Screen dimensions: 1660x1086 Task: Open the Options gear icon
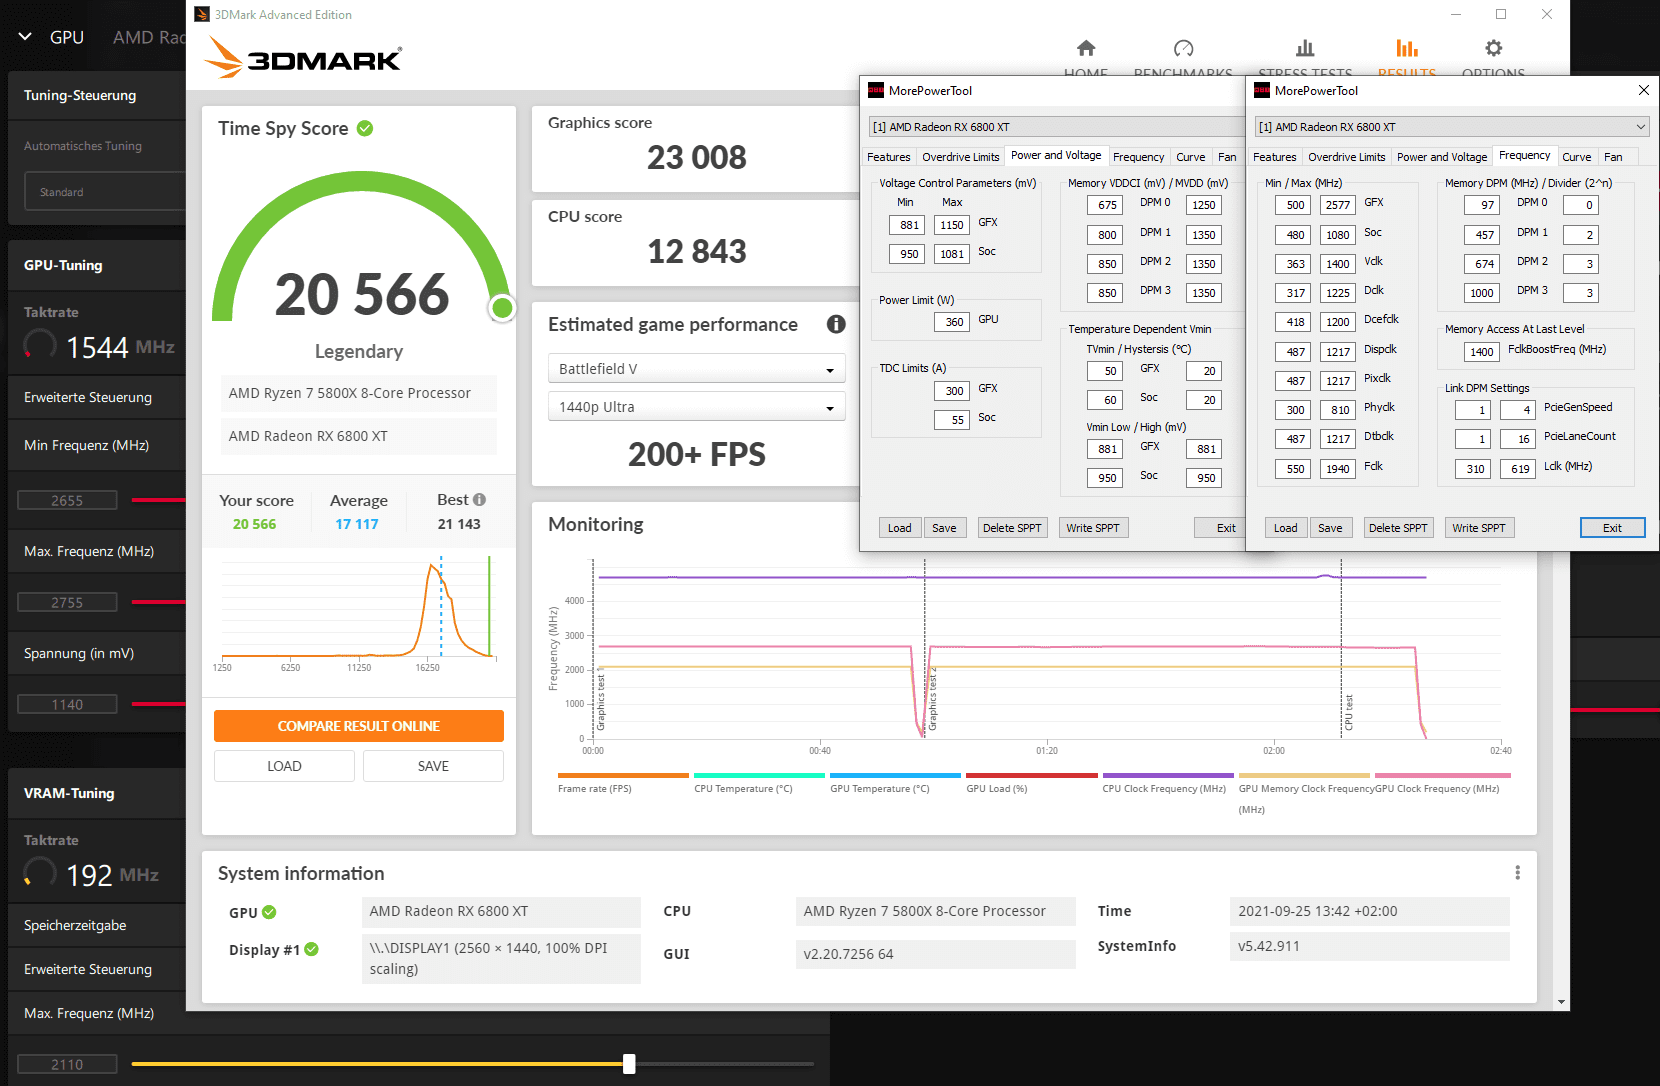(x=1493, y=48)
